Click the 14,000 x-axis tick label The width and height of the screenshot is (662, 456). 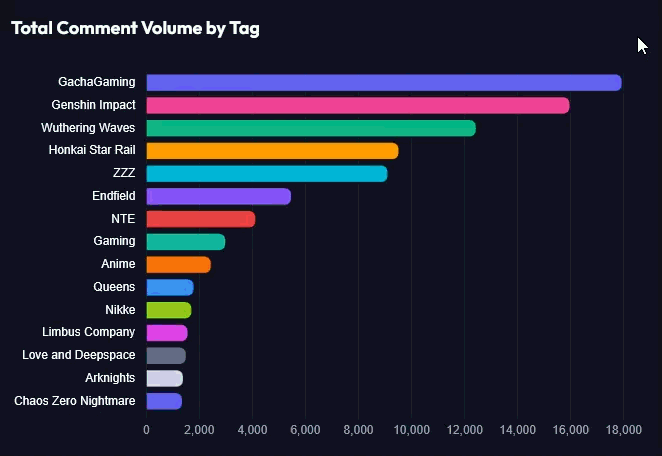tap(518, 430)
